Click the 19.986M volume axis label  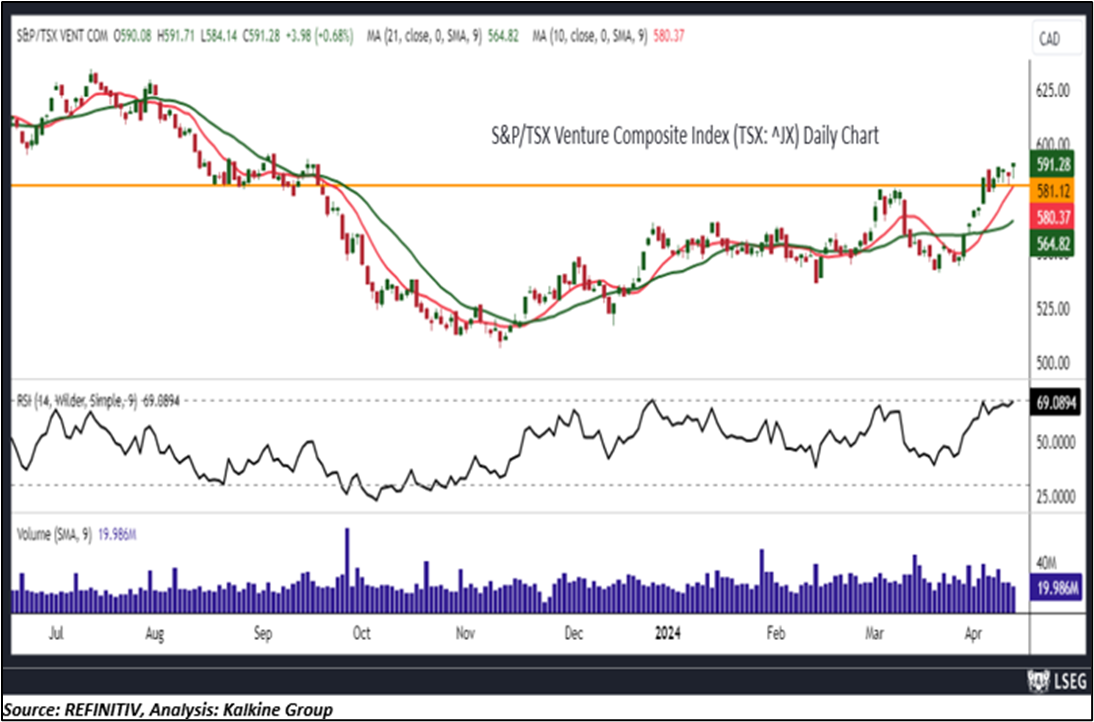(x=1054, y=588)
